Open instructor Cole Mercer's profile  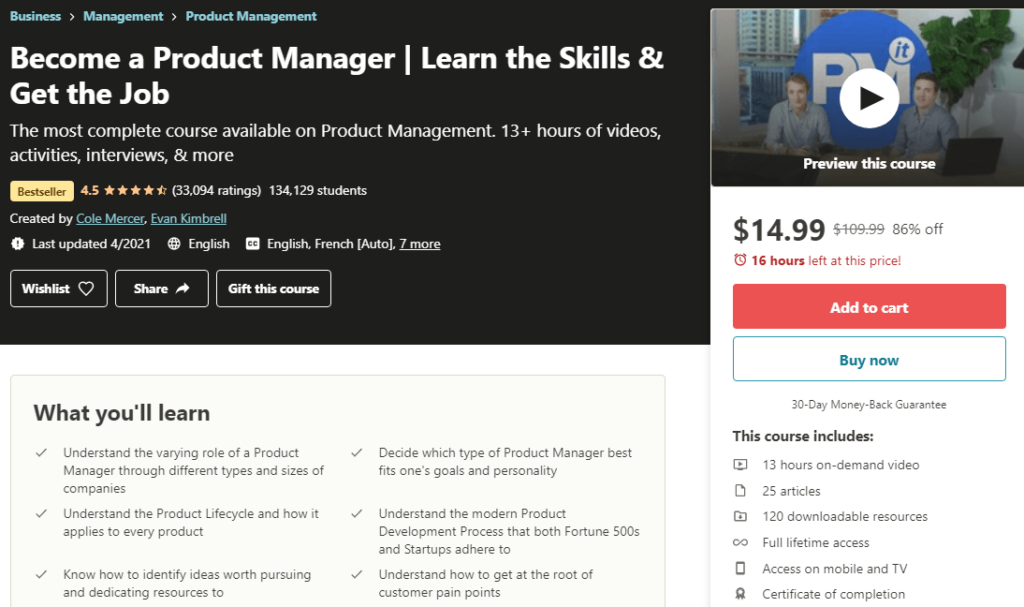click(109, 218)
